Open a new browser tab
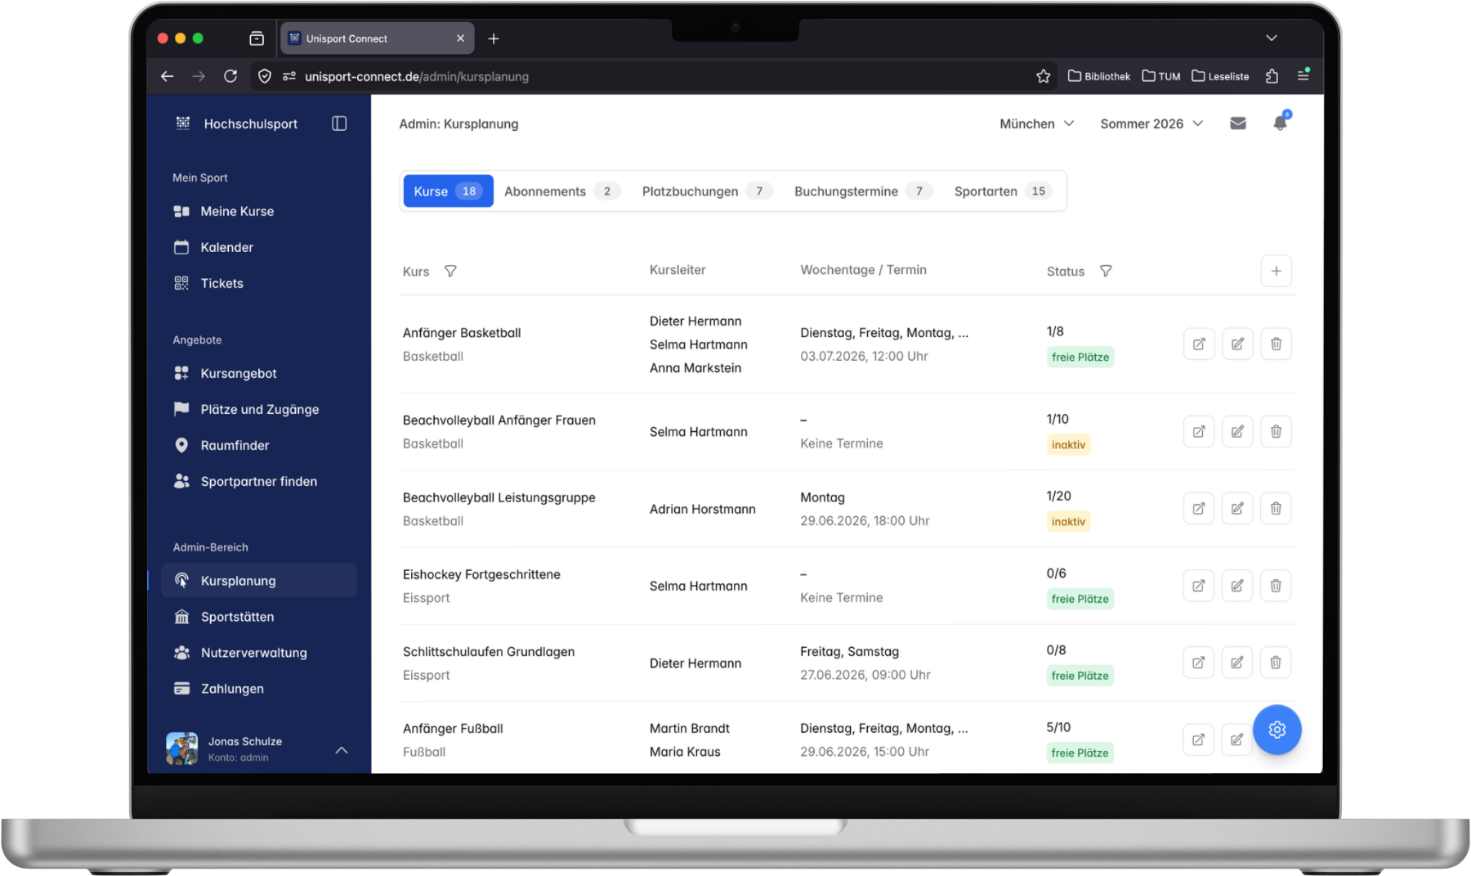 [x=493, y=38]
